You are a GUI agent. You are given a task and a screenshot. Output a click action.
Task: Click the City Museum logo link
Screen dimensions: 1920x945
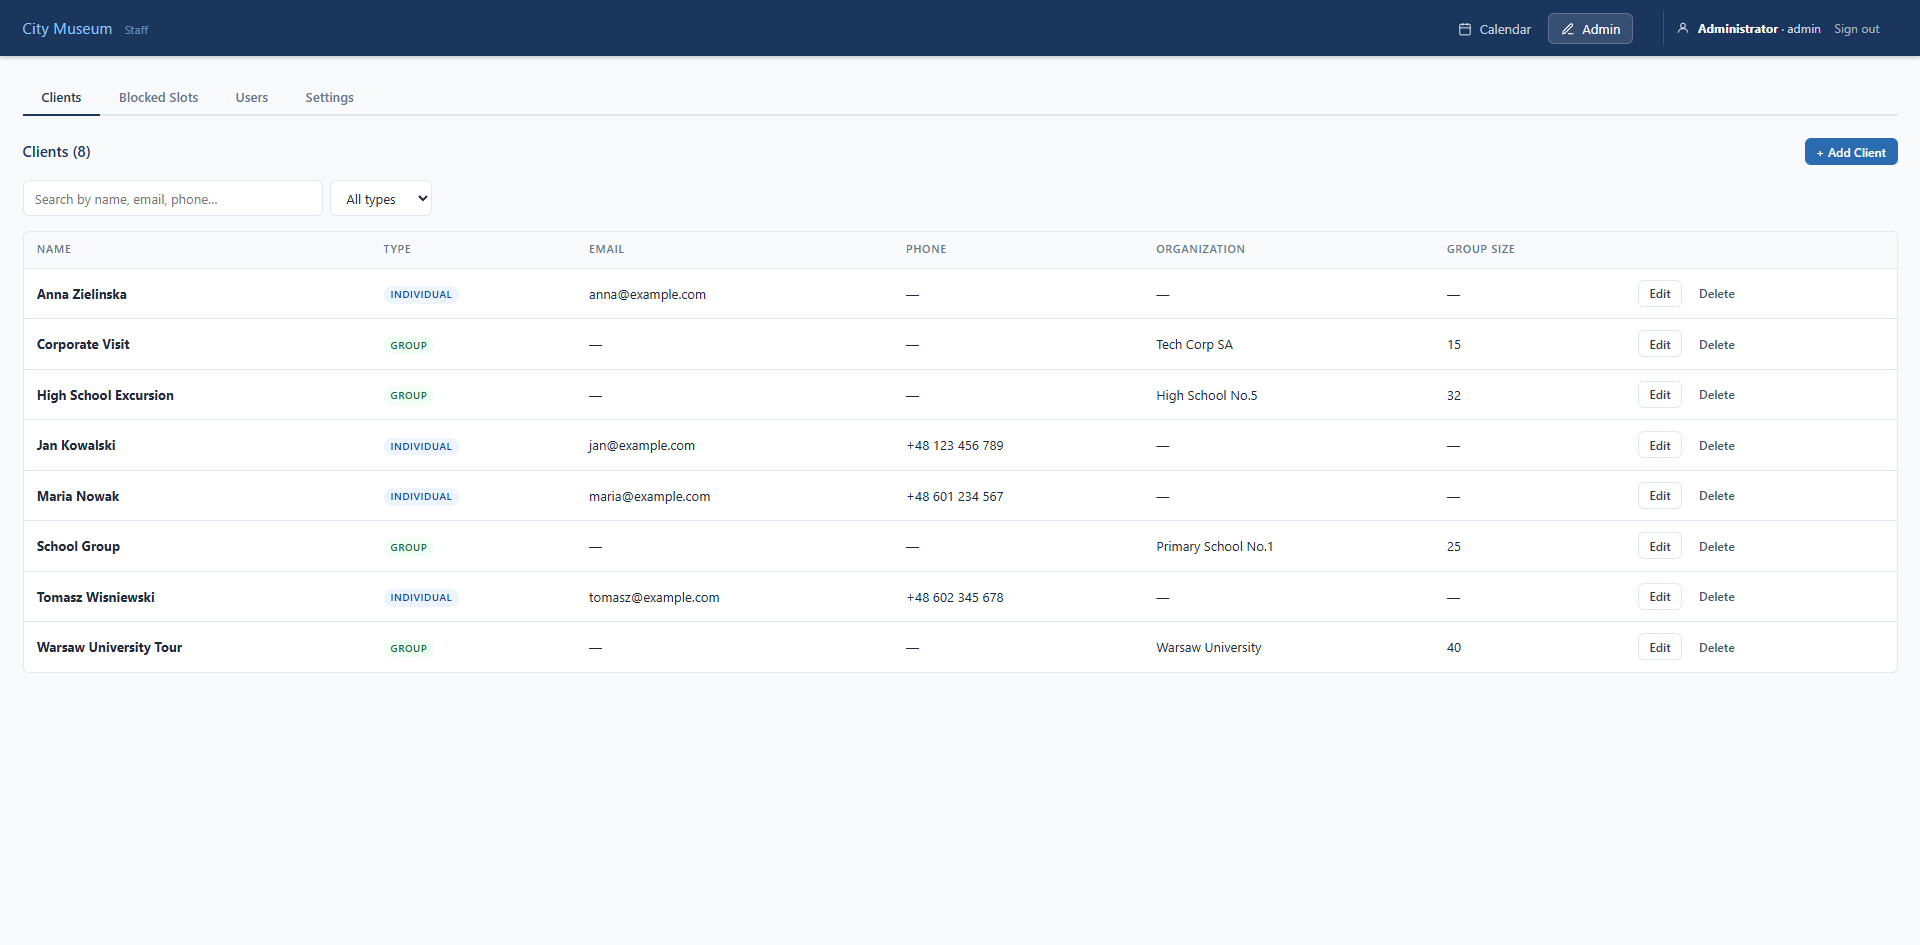click(x=67, y=29)
